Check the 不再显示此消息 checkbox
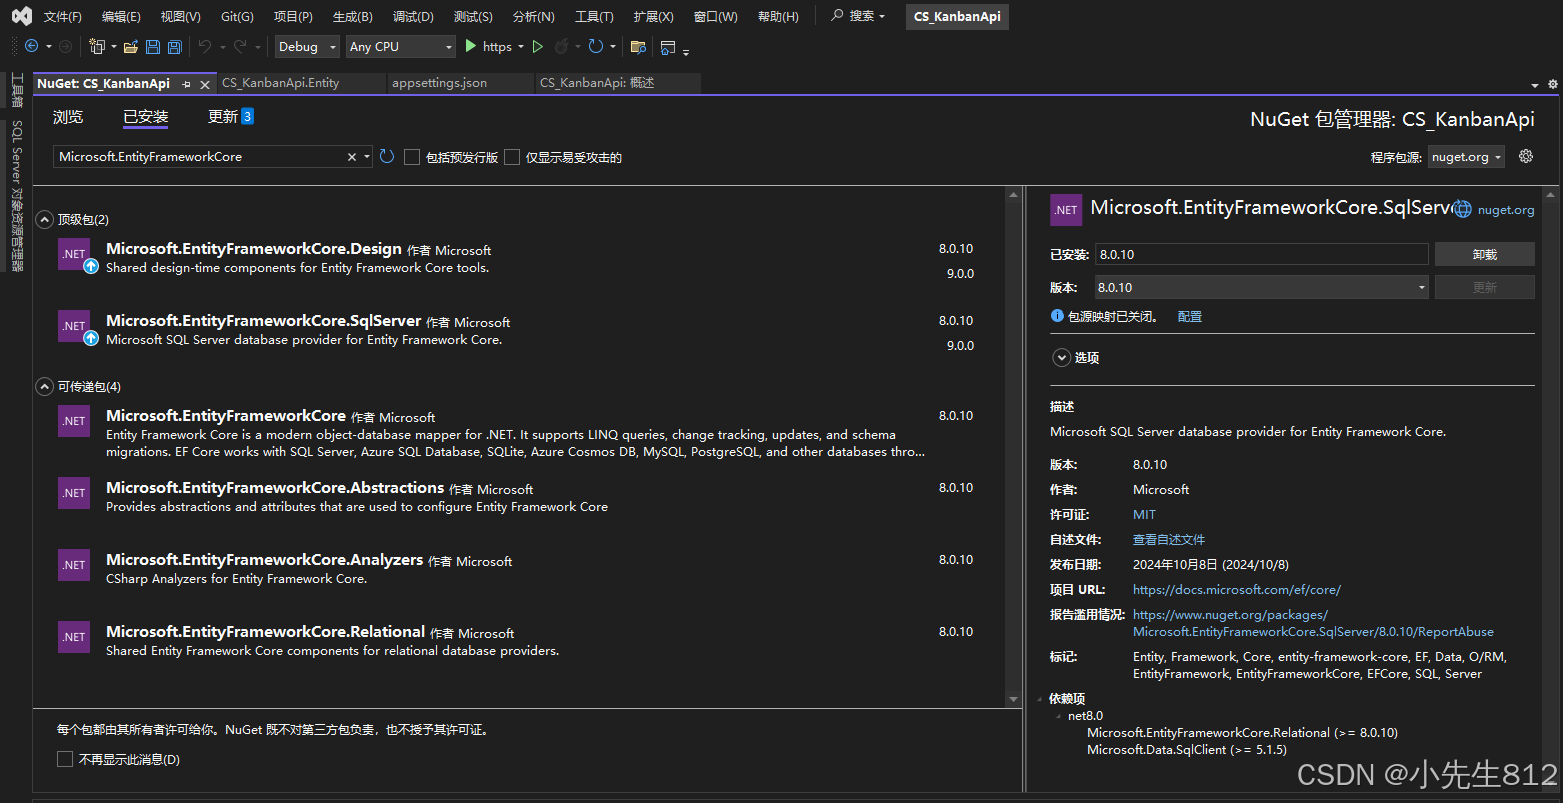 pos(65,759)
